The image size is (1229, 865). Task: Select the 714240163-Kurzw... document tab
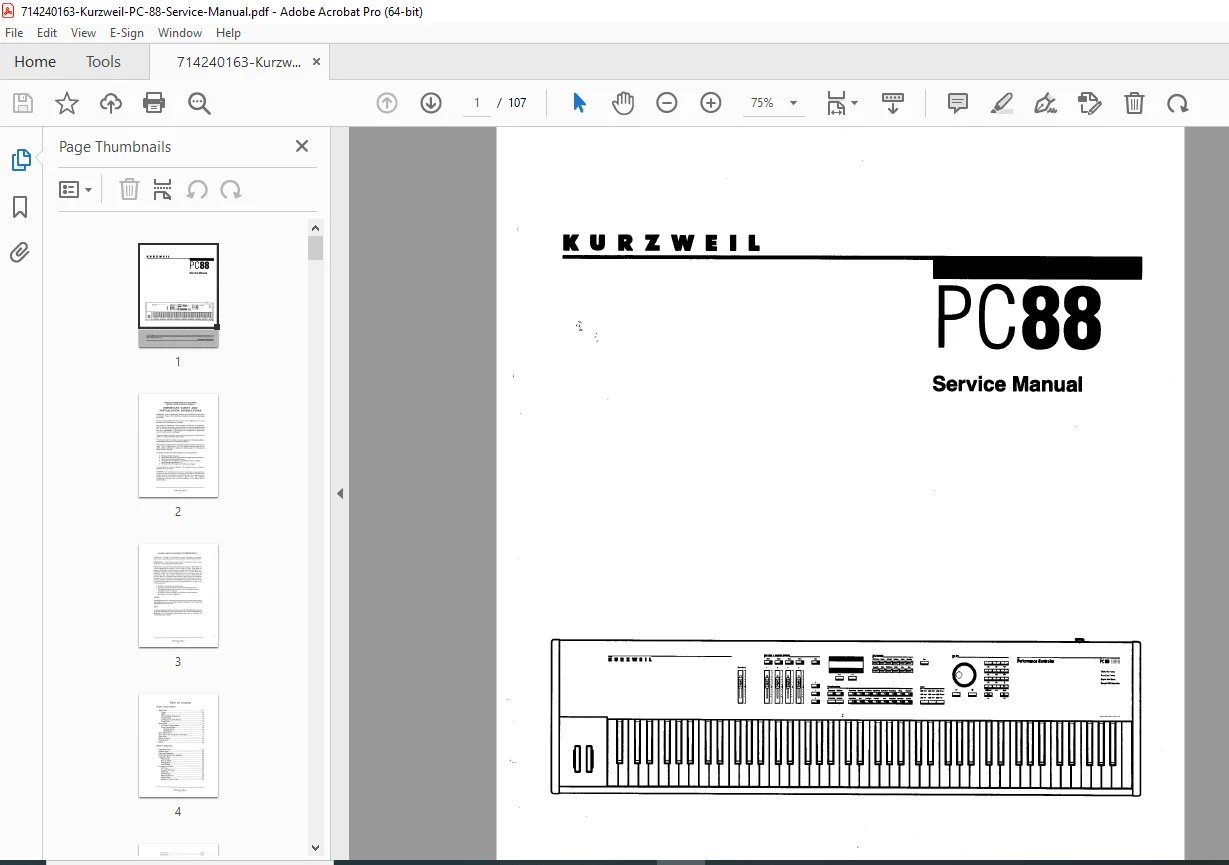(238, 62)
